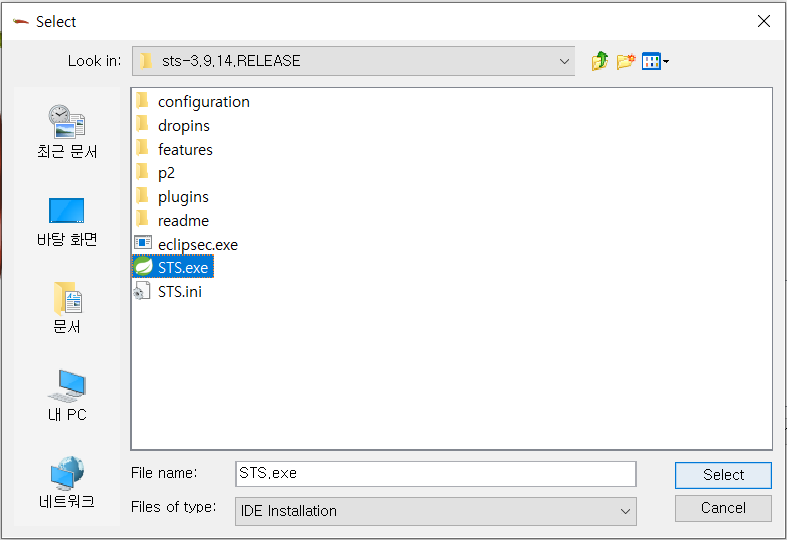Select the features folder icon
The height and width of the screenshot is (540, 787).
pos(143,149)
